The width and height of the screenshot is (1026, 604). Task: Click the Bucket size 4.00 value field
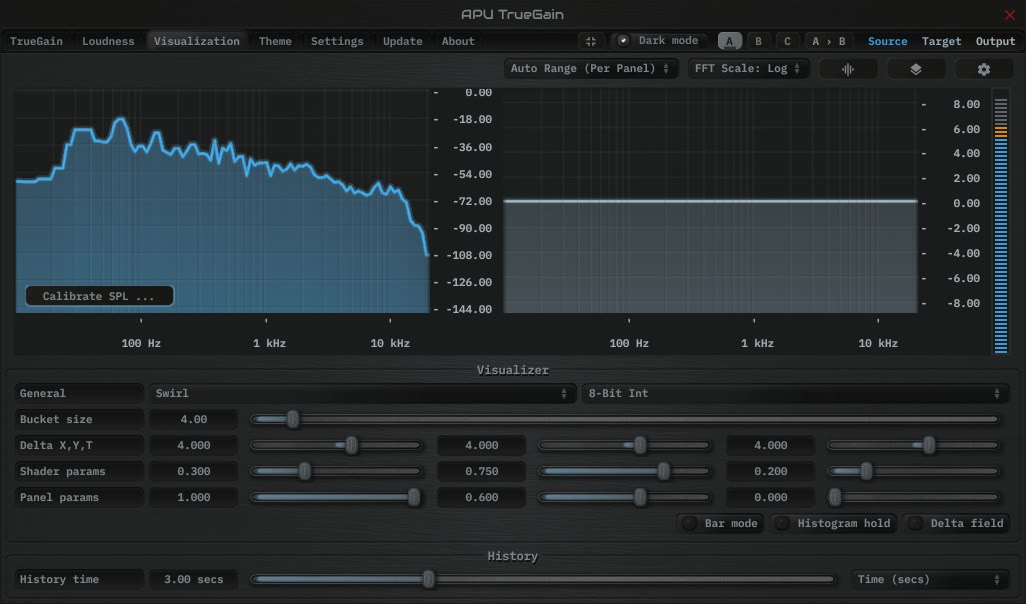[194, 419]
